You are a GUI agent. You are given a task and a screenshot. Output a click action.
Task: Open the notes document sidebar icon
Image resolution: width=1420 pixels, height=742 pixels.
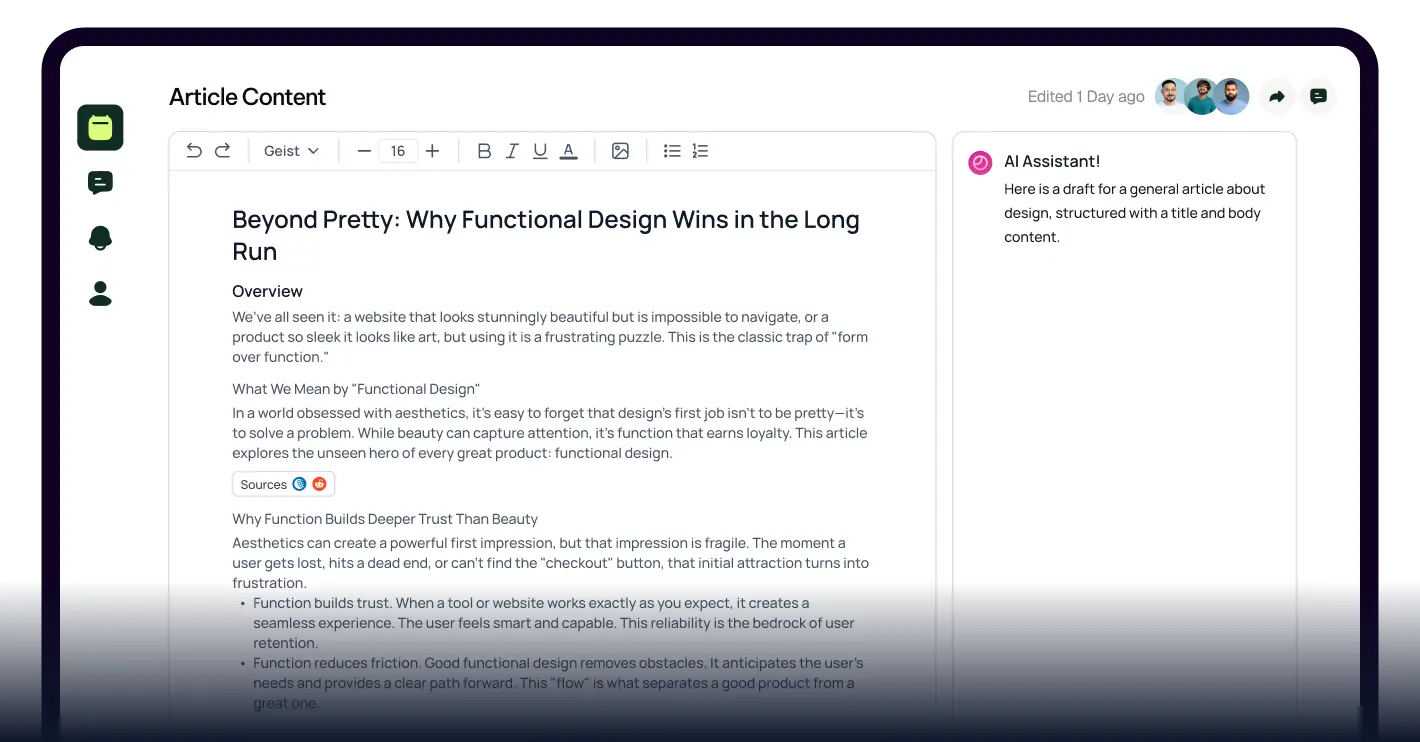click(x=99, y=128)
